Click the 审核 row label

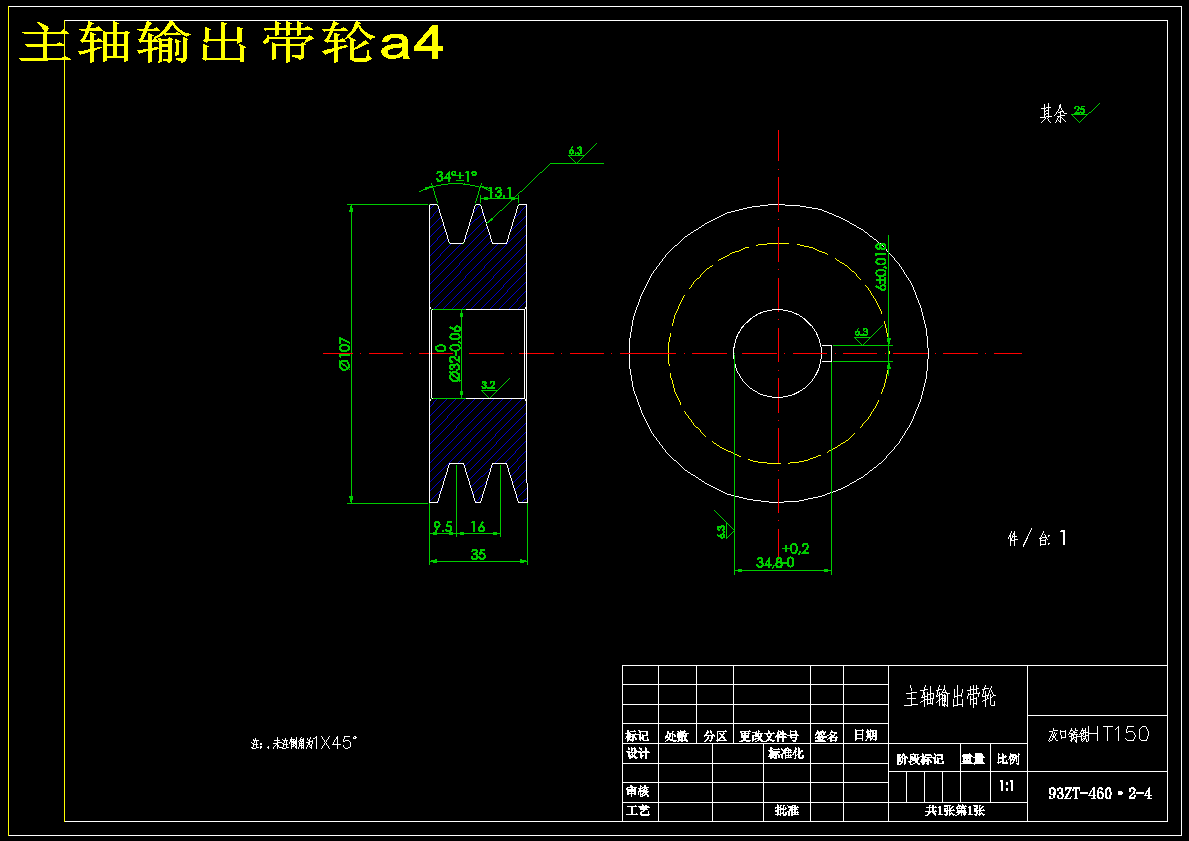point(638,791)
